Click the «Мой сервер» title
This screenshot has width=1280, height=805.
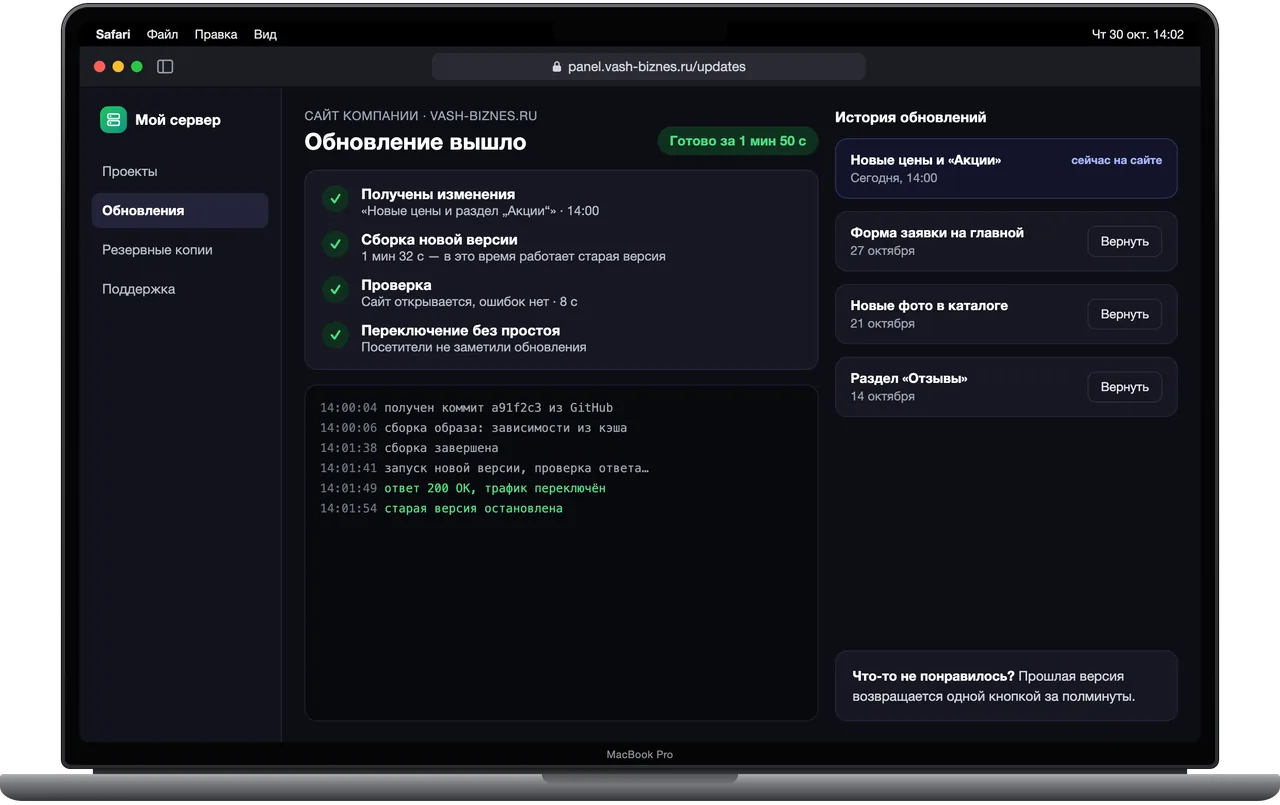[178, 120]
